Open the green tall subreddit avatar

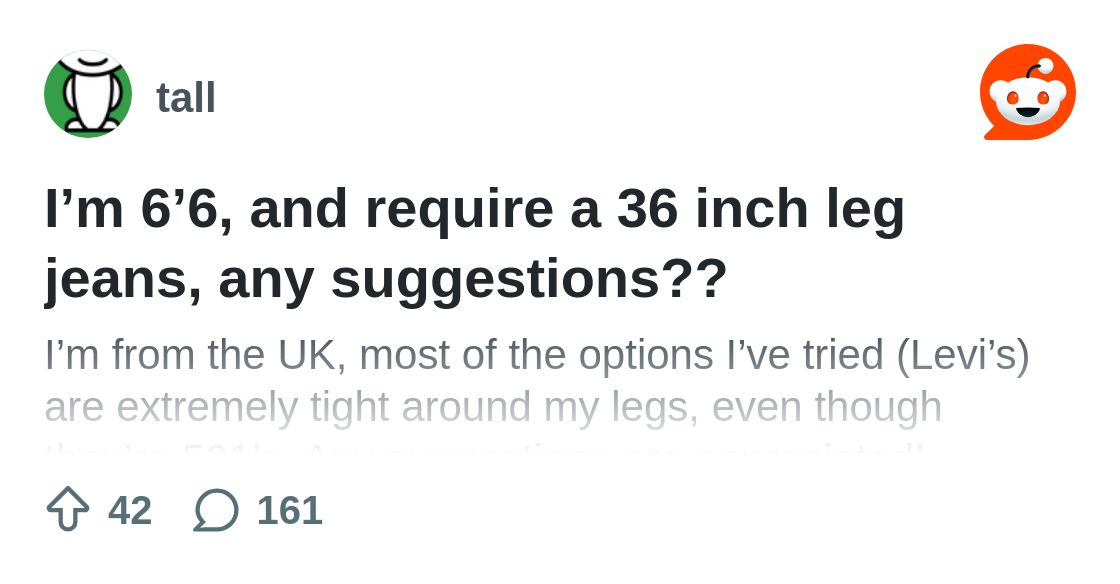pyautogui.click(x=88, y=94)
